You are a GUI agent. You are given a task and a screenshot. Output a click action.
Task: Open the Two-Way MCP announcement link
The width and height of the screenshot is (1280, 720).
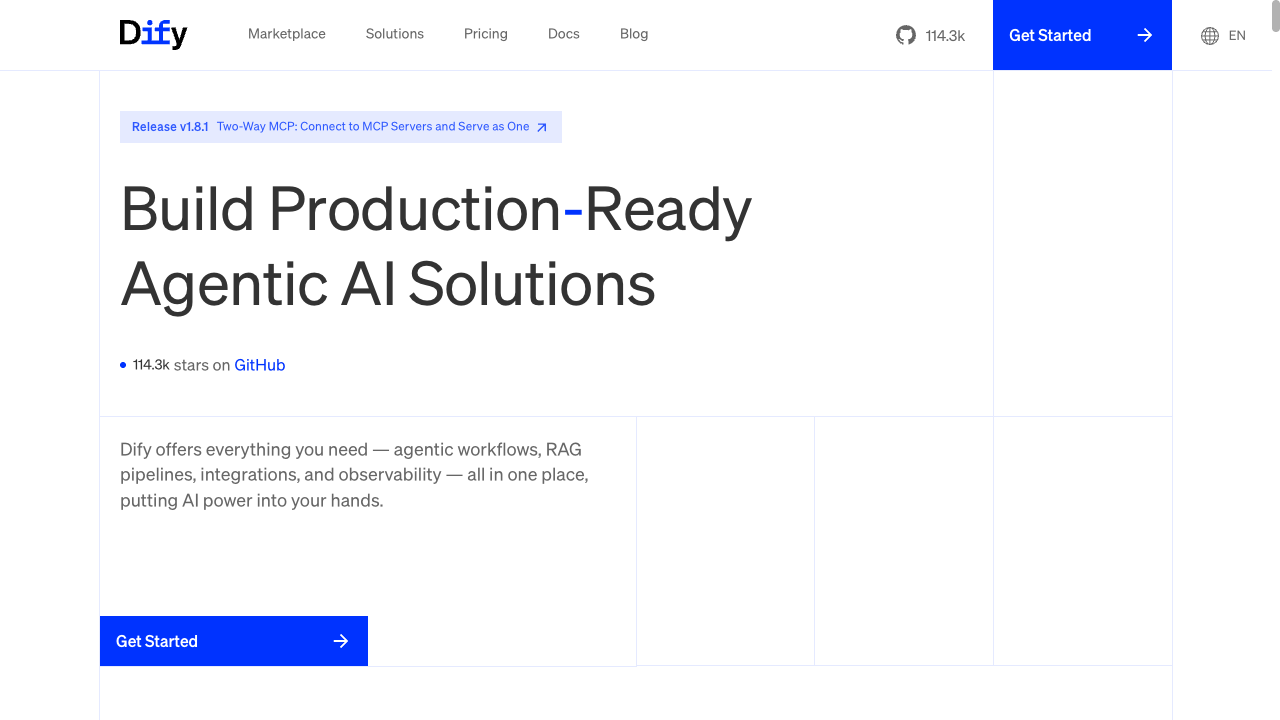[x=373, y=127]
